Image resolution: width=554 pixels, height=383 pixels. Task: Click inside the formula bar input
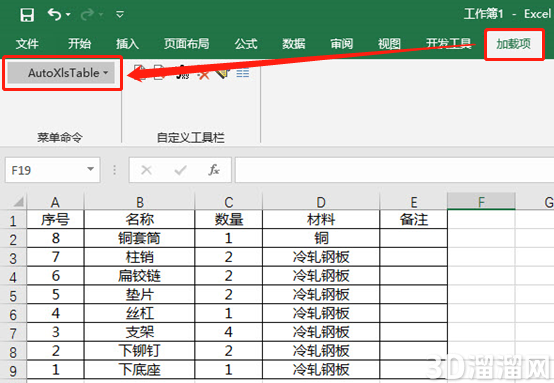(x=394, y=170)
